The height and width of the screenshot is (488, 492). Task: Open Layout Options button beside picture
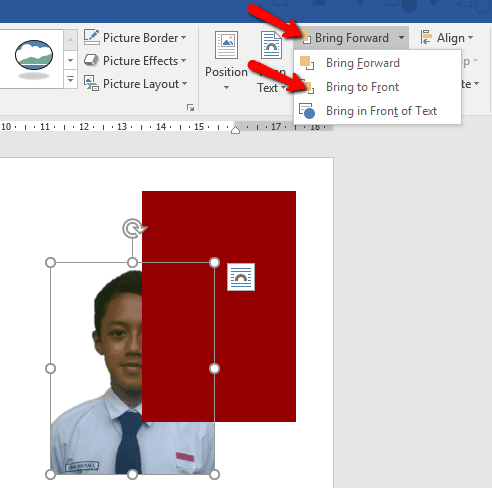pyautogui.click(x=241, y=277)
